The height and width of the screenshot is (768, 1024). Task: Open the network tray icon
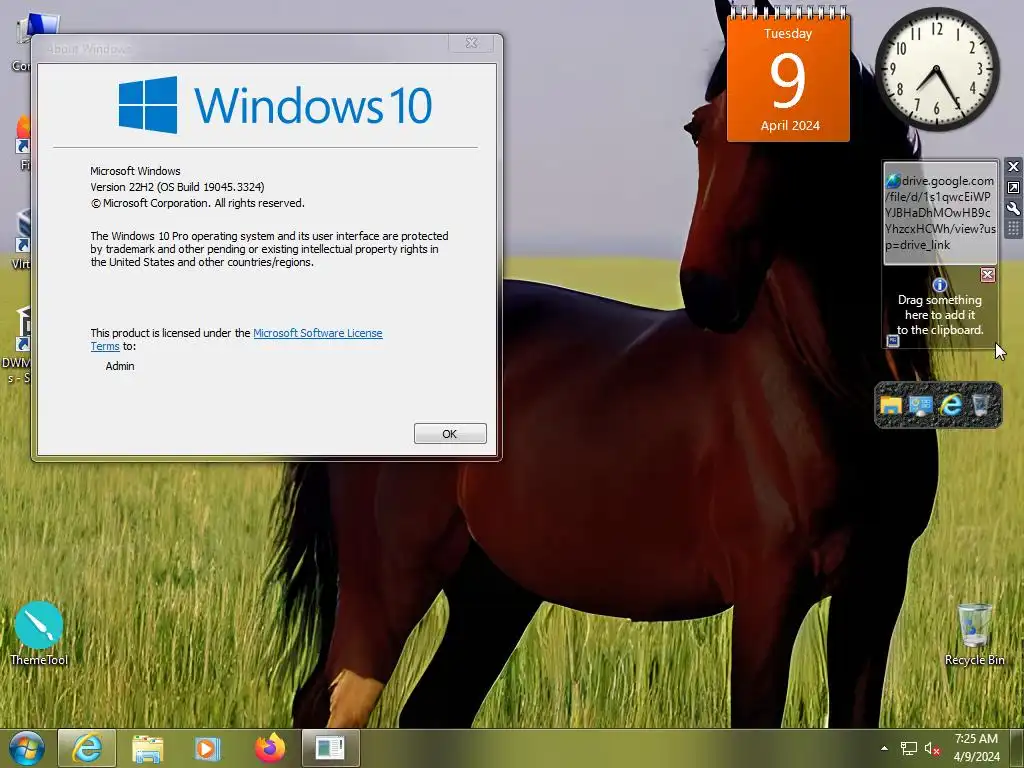(x=908, y=748)
